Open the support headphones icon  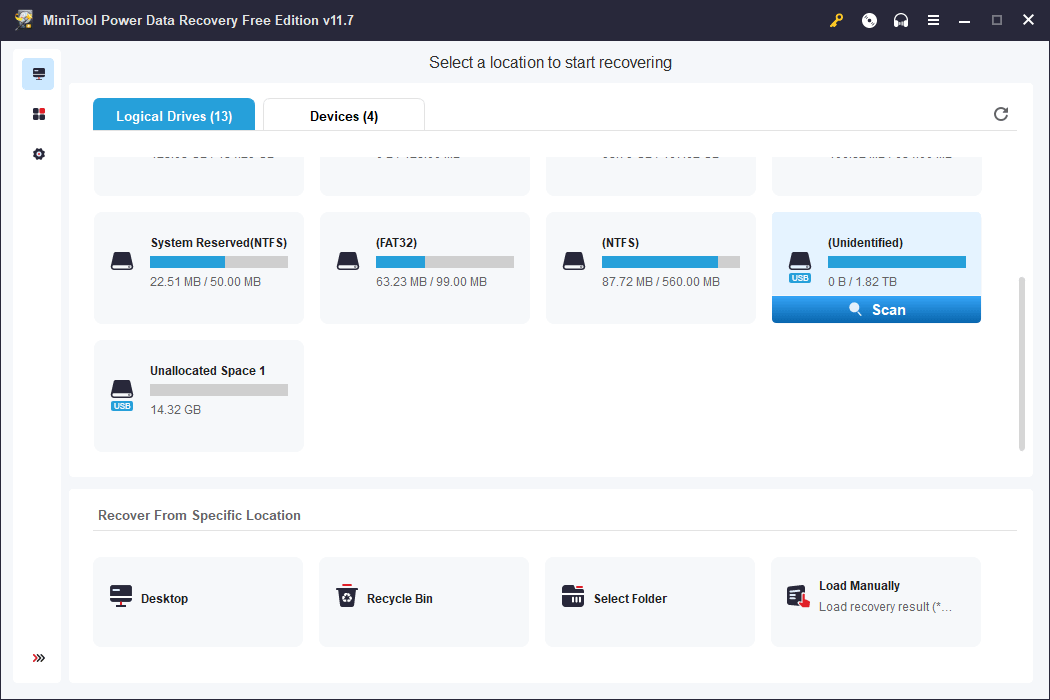(x=901, y=20)
